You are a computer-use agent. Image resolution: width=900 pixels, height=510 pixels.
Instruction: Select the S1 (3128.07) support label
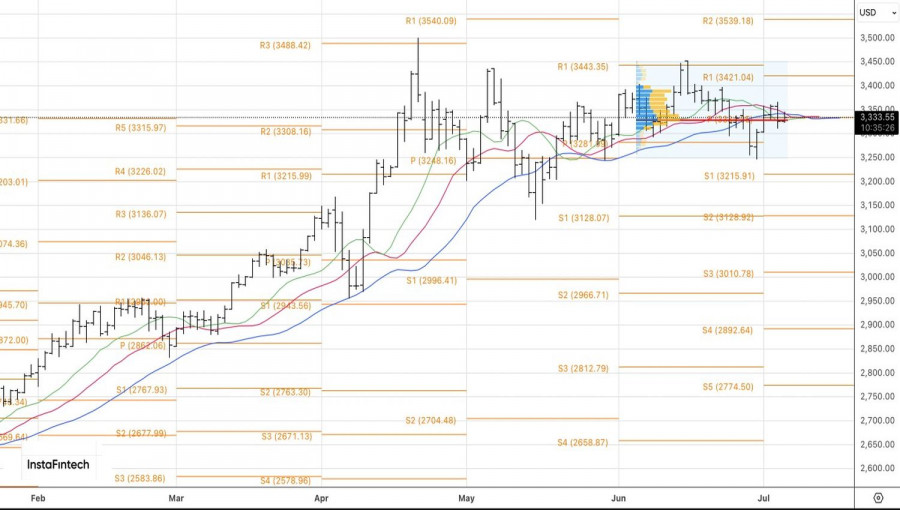584,218
